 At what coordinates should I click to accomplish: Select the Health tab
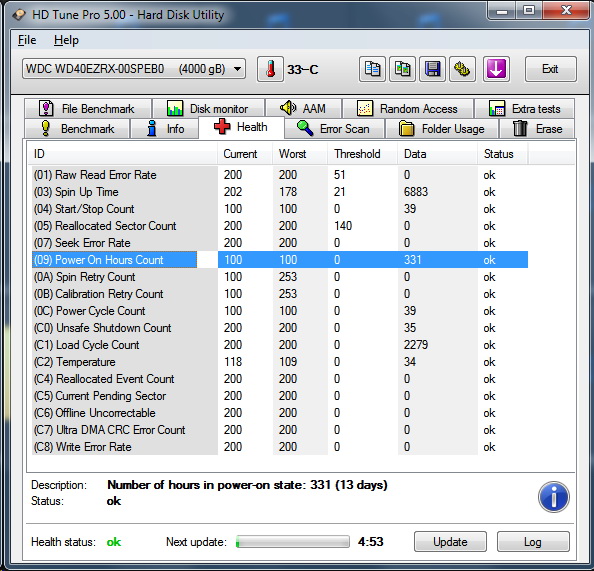(241, 127)
